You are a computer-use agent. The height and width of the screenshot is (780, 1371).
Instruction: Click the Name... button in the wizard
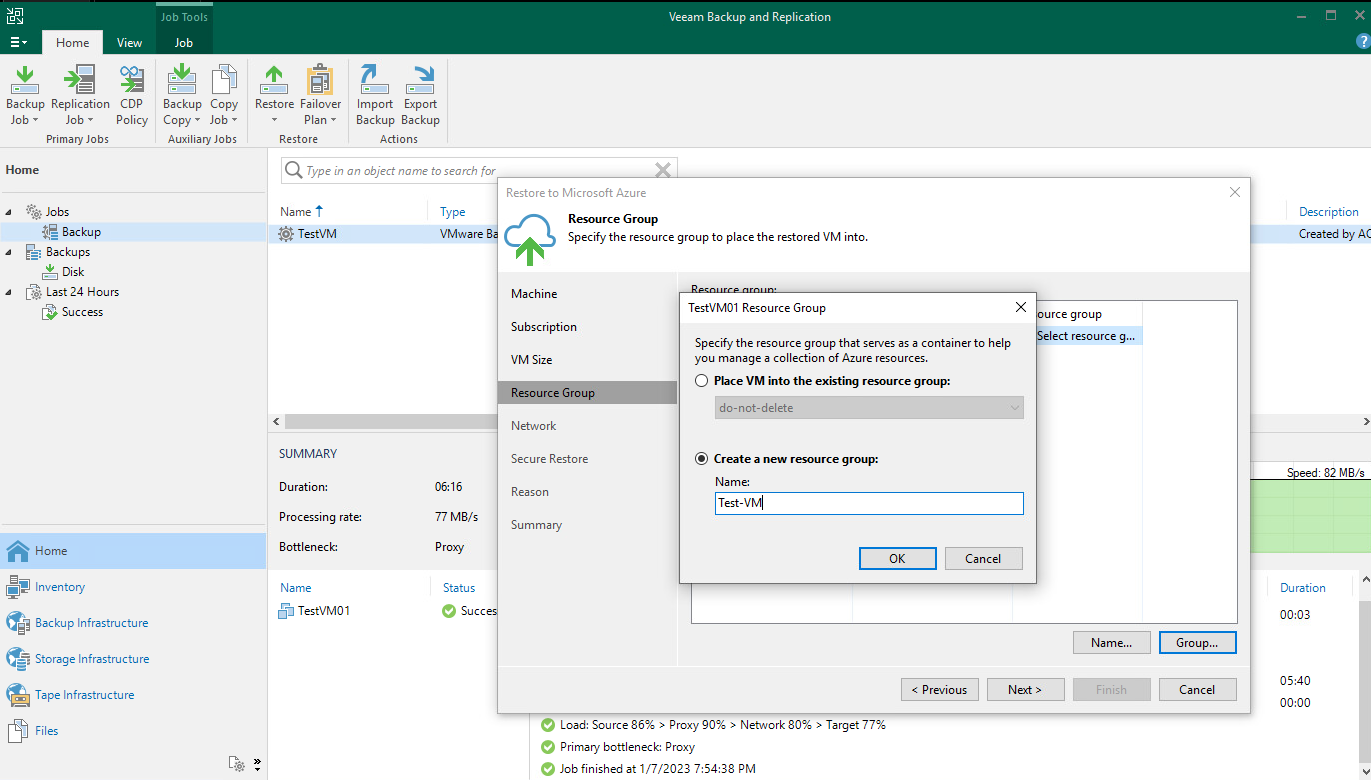click(1111, 643)
